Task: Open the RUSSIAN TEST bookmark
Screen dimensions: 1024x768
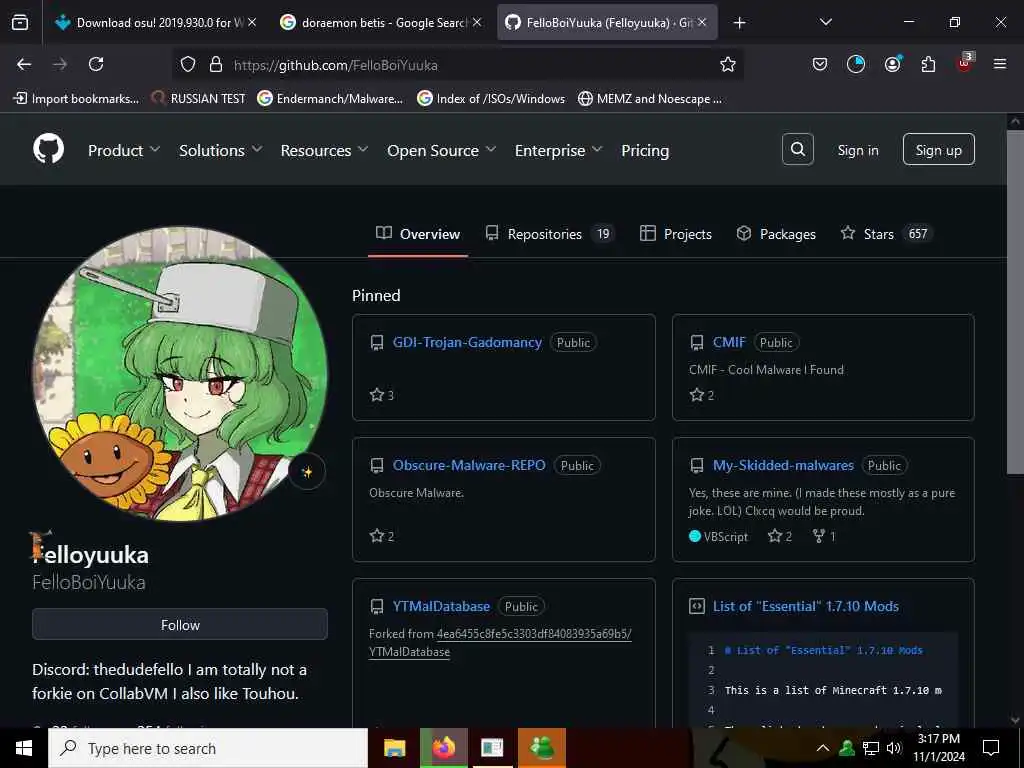Action: [198, 99]
